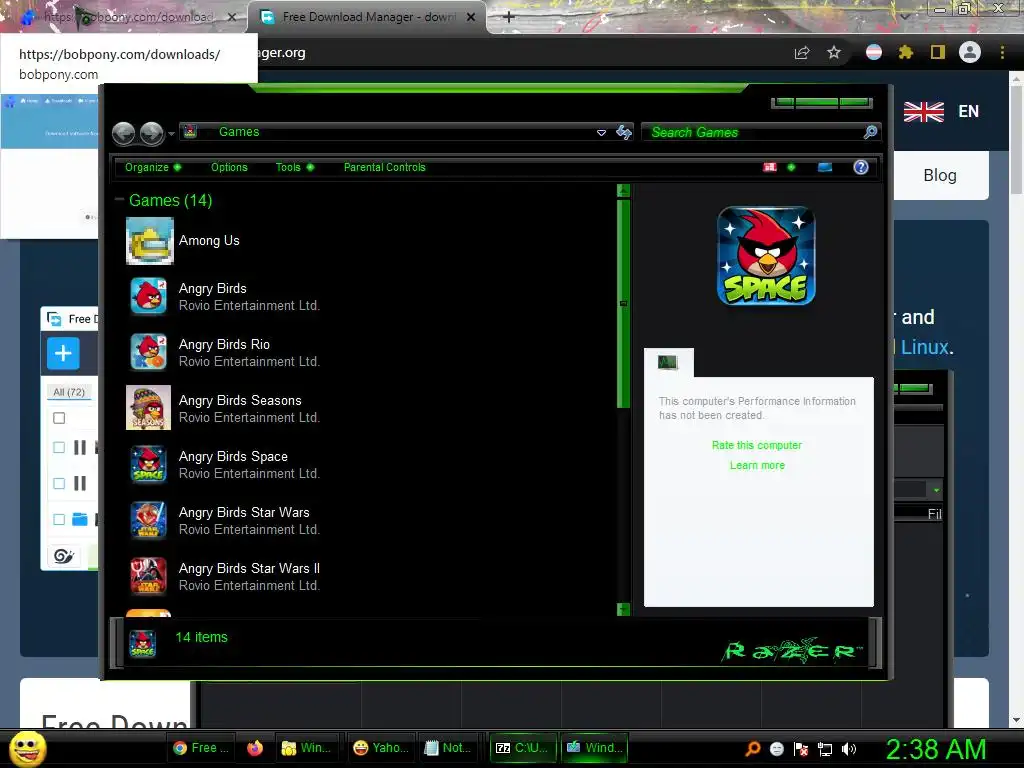1024x768 pixels.
Task: Select the Angry Birds Space list icon
Action: 148,464
